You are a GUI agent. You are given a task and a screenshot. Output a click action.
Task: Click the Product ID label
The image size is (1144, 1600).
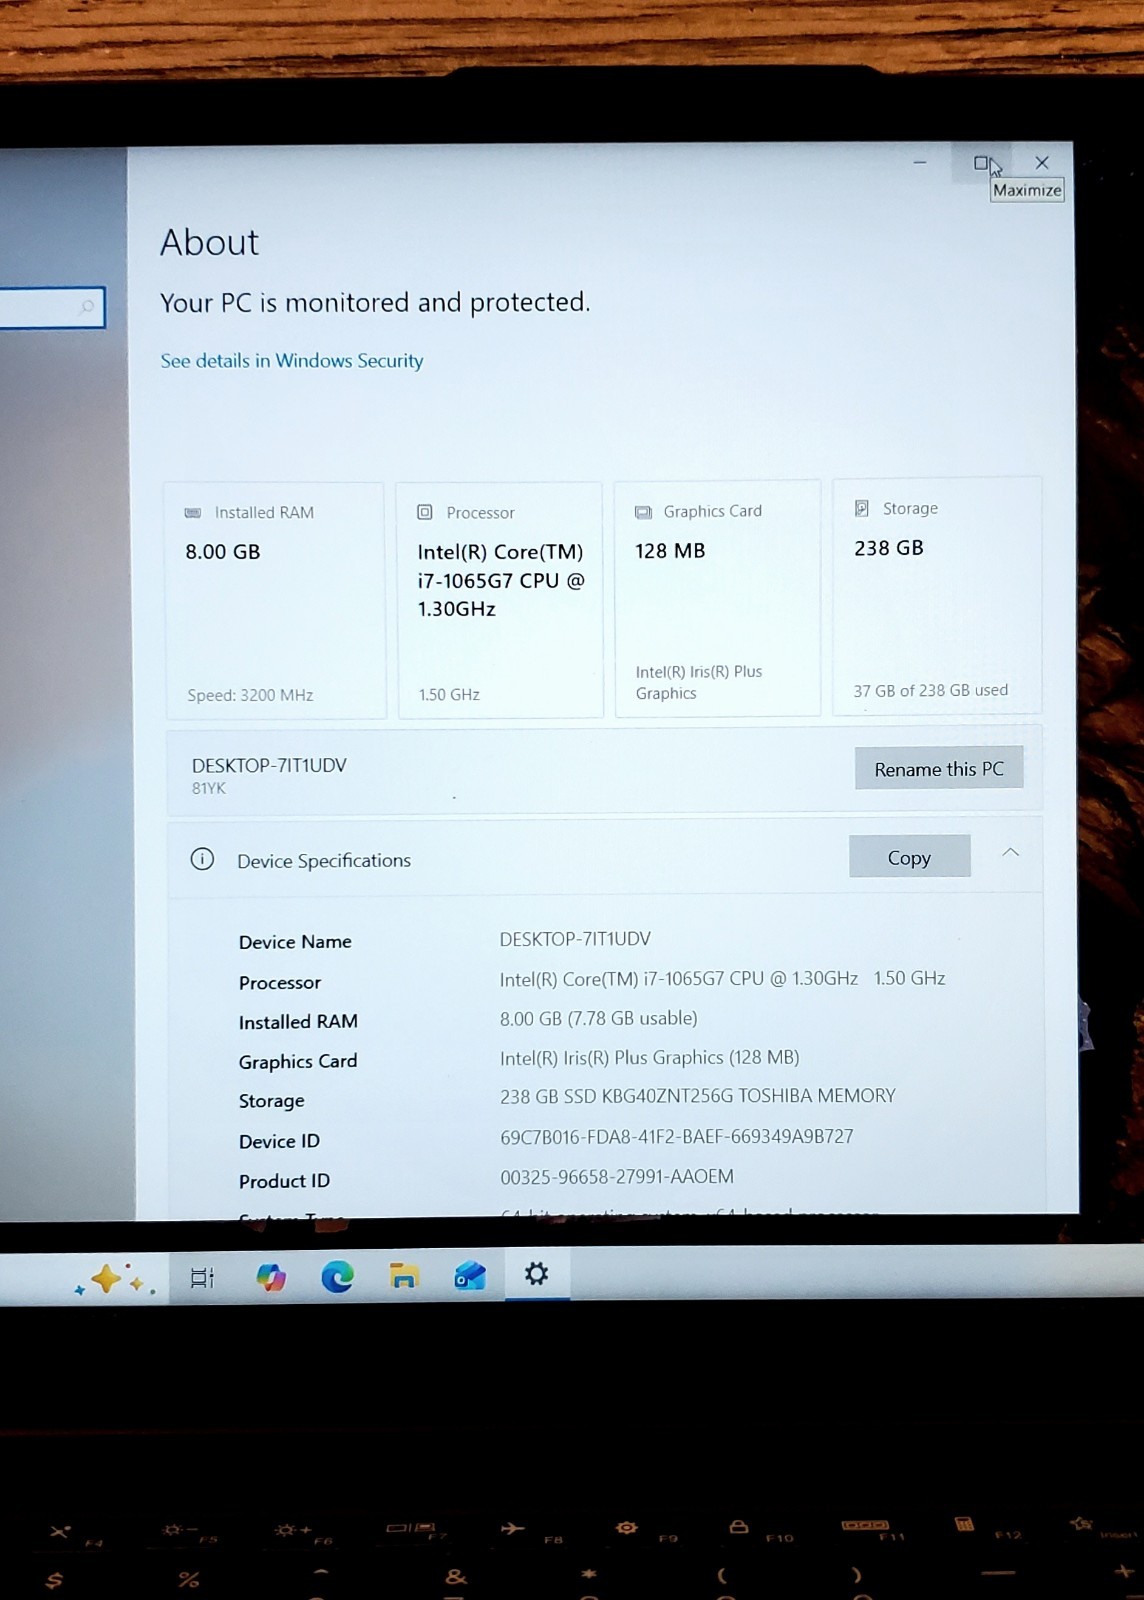point(284,1181)
